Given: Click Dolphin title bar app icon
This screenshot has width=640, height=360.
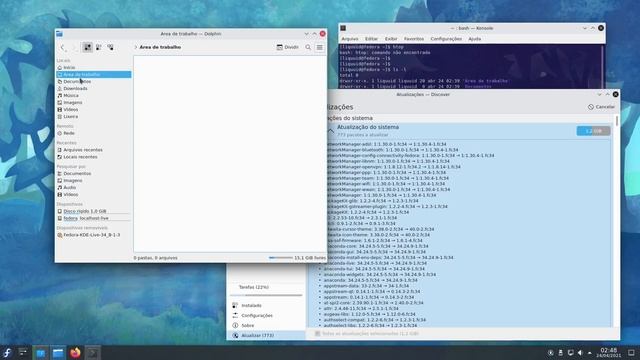Looking at the screenshot, I should (60, 34).
